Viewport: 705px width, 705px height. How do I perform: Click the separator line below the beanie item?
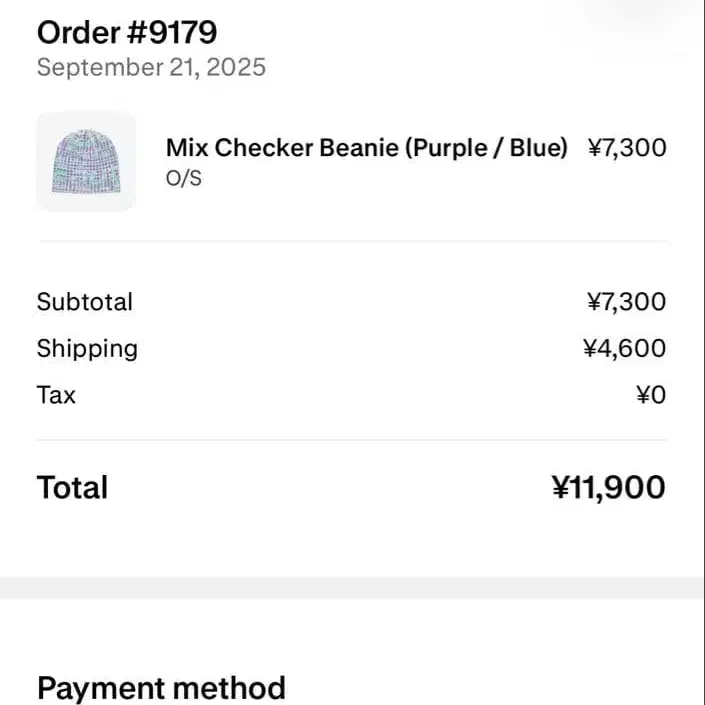coord(352,241)
